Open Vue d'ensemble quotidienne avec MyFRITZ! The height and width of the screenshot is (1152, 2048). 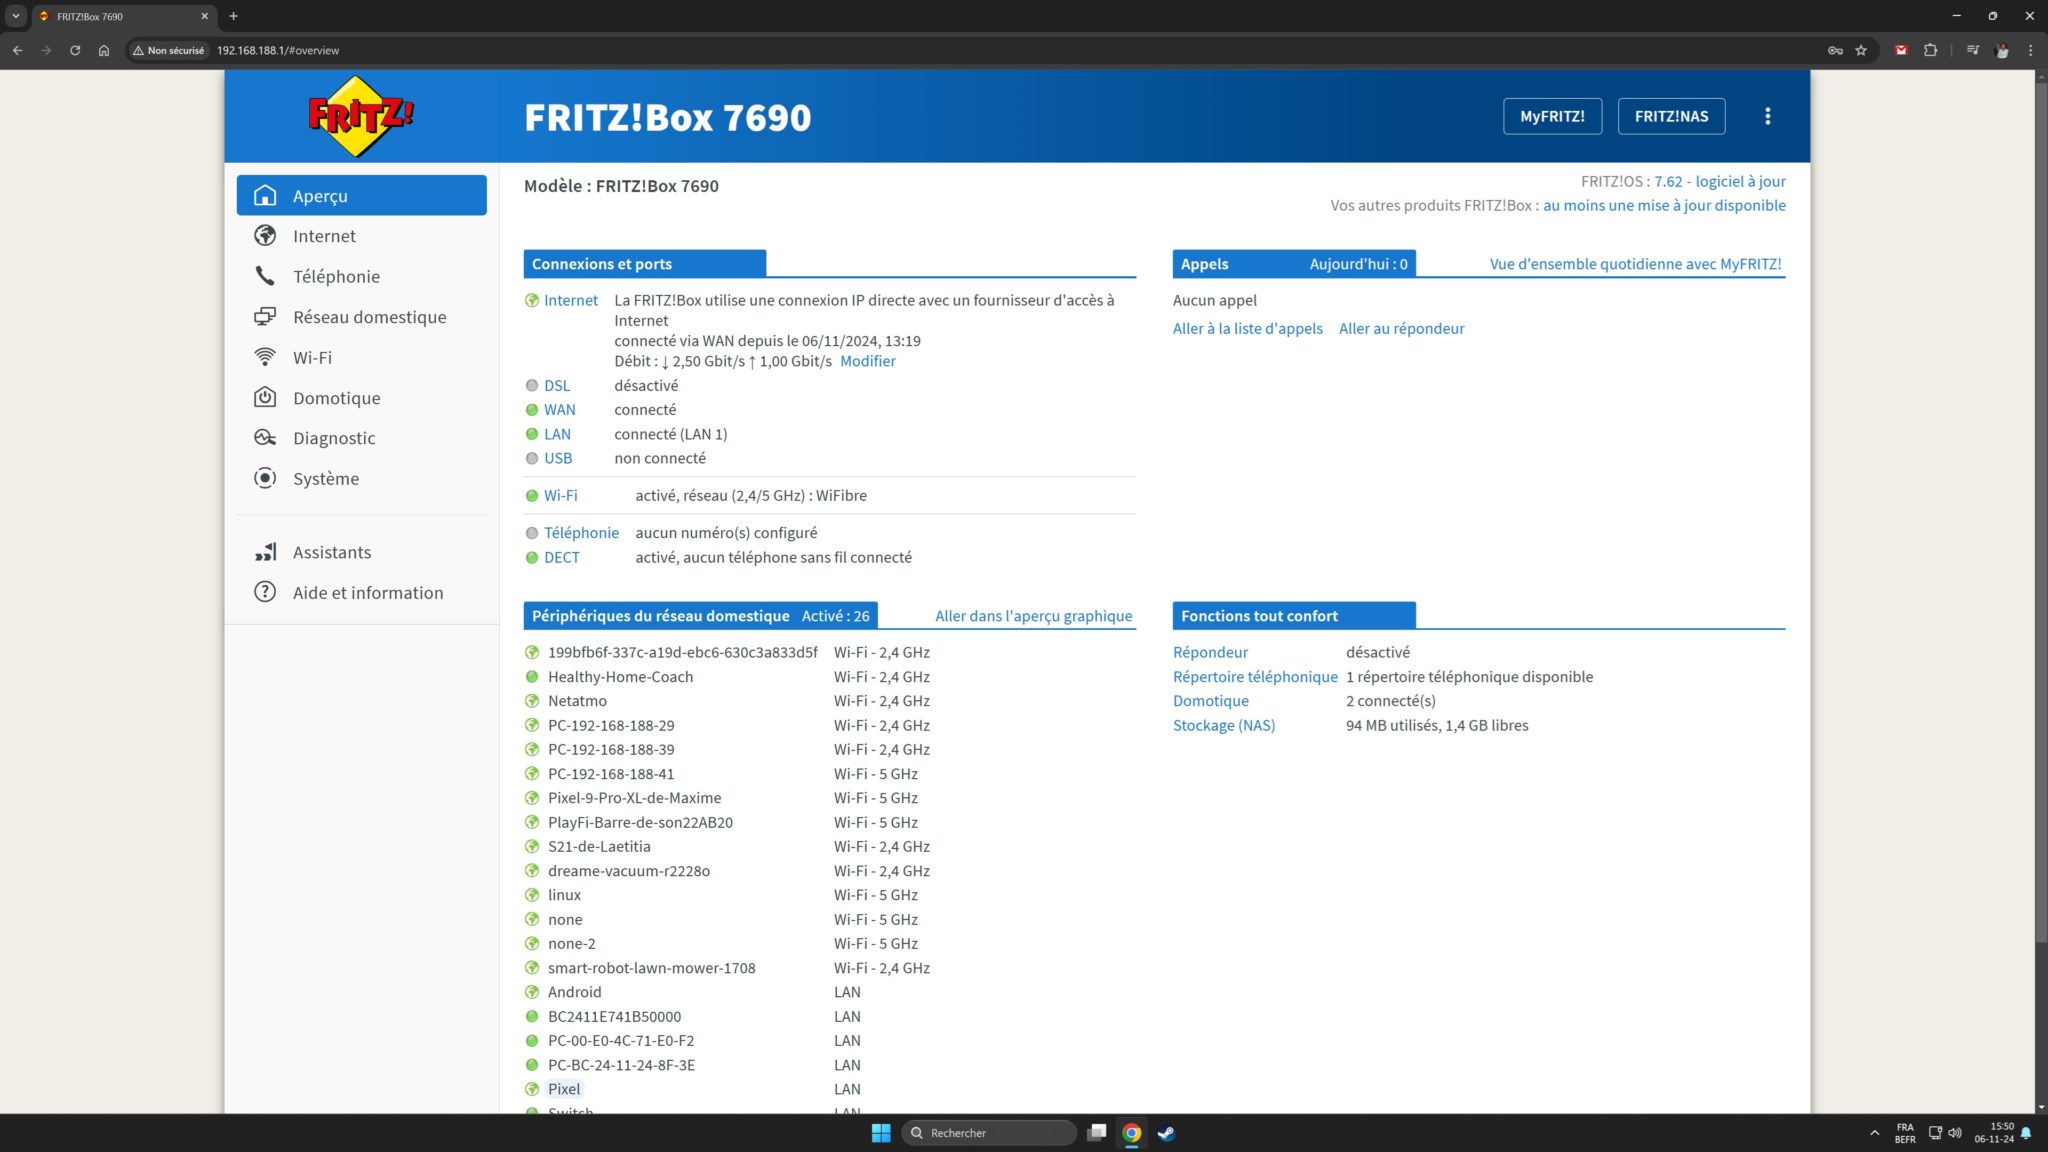(x=1635, y=264)
